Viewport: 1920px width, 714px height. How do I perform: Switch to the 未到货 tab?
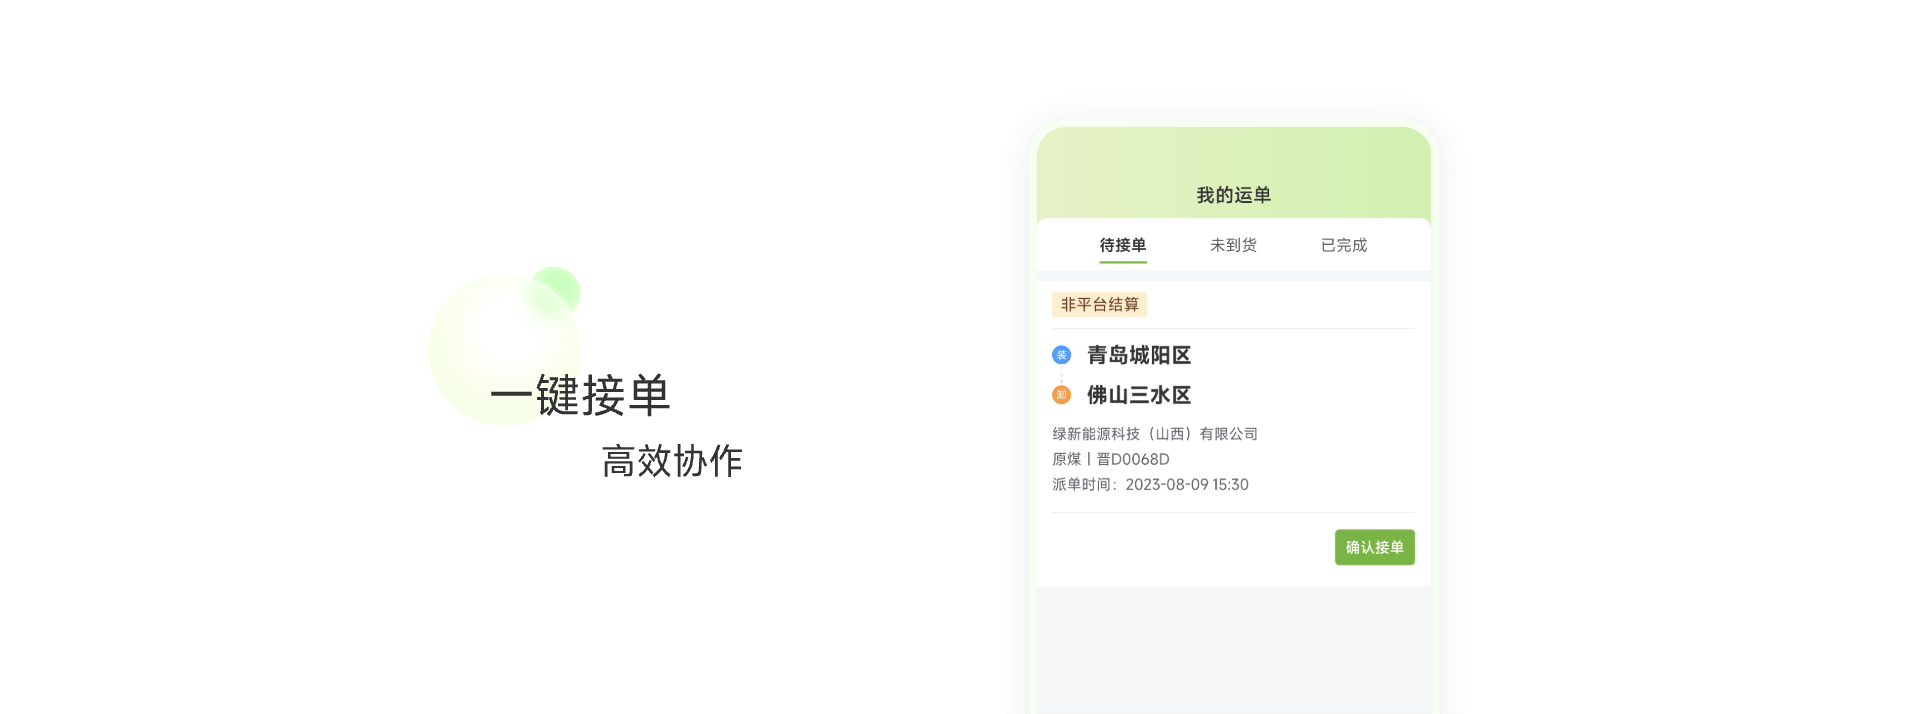pos(1233,245)
